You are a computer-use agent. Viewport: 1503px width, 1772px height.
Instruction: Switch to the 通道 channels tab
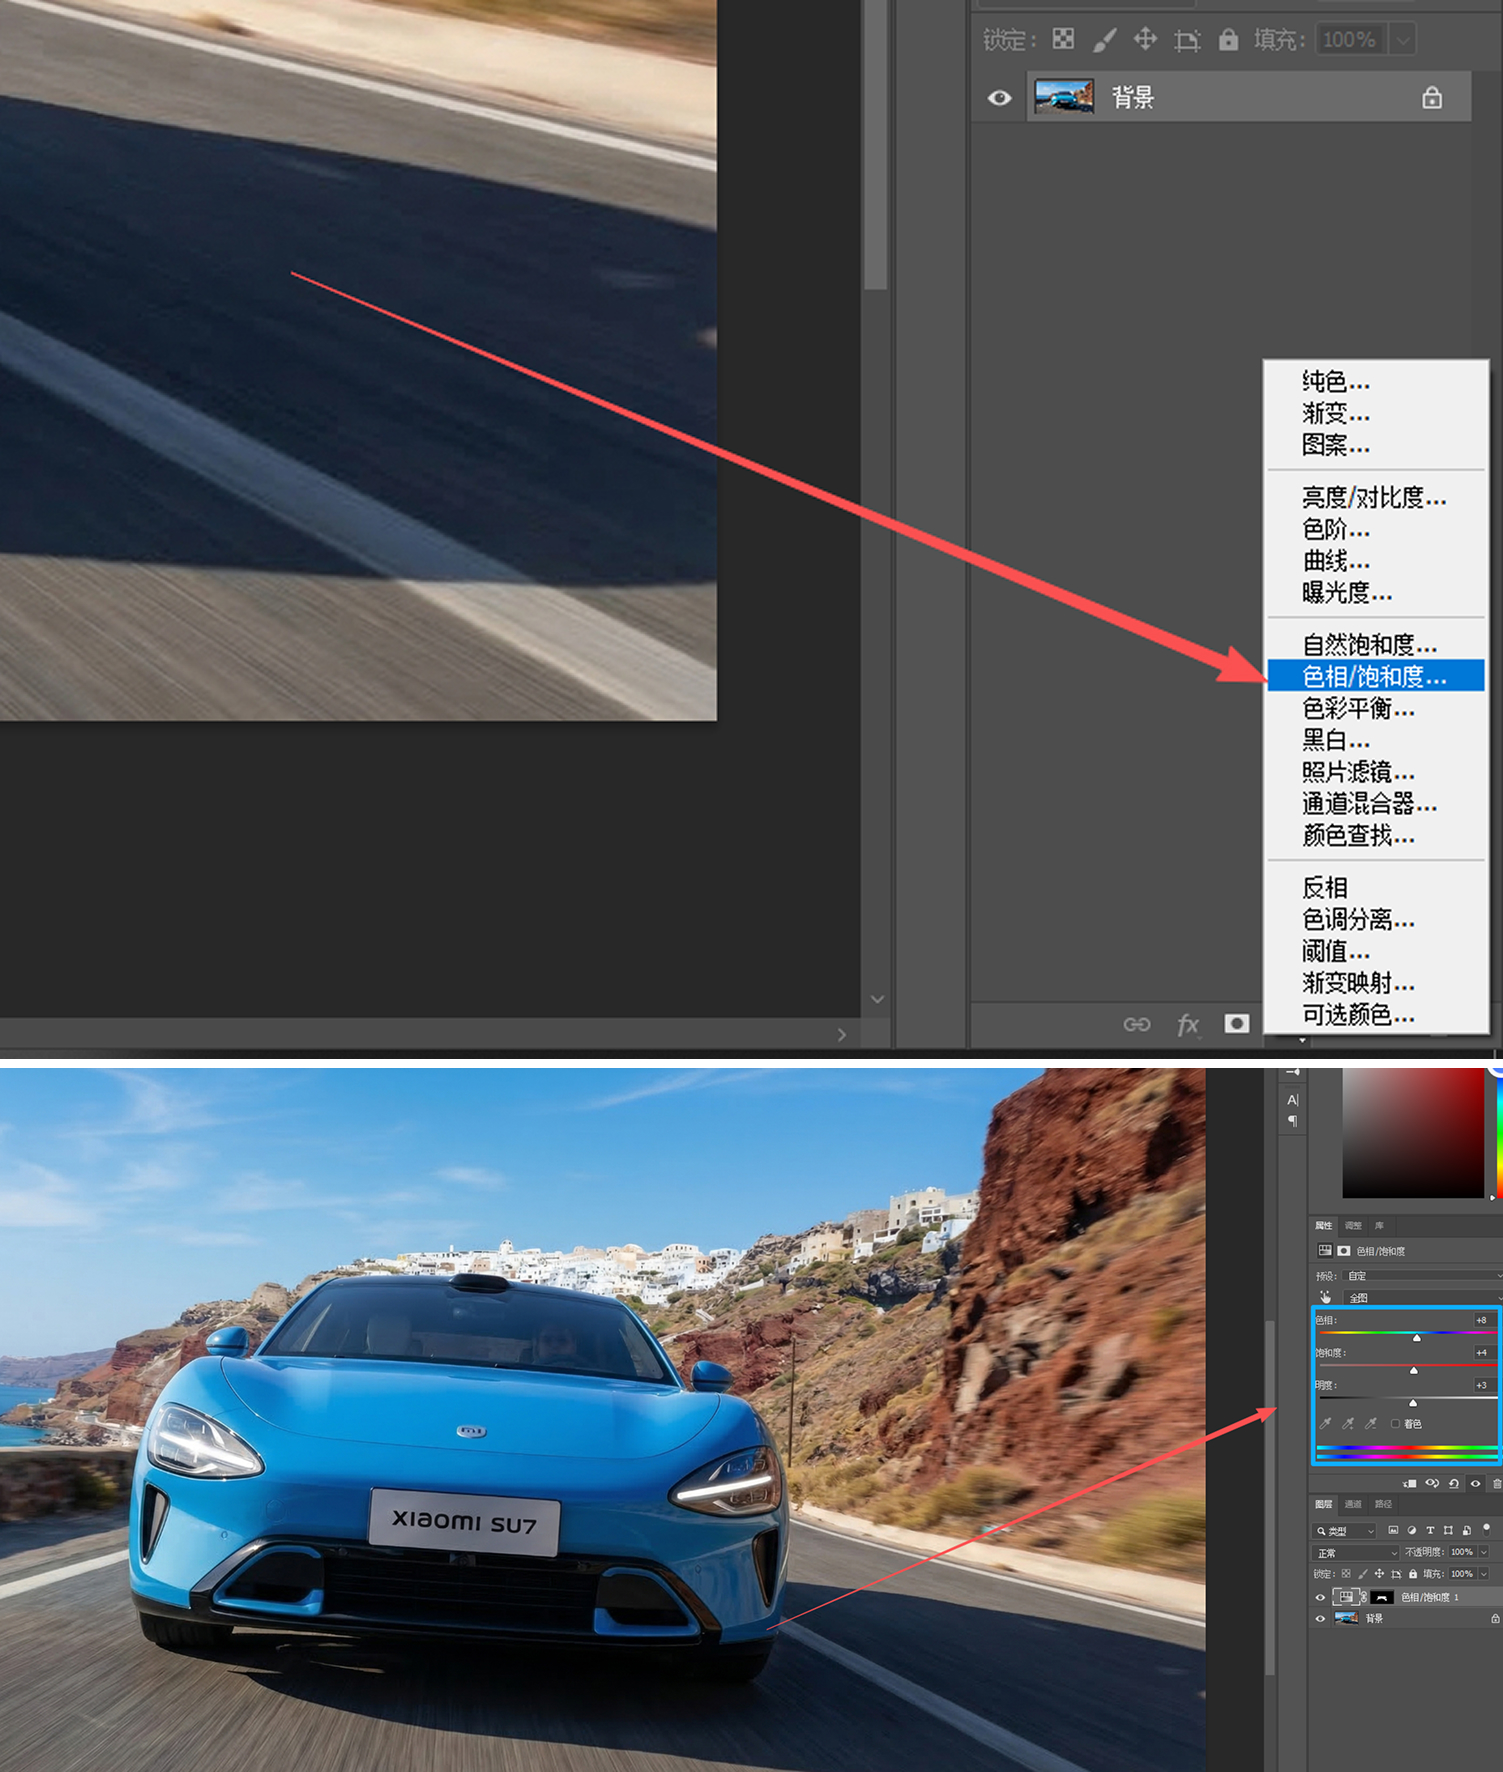(x=1353, y=1504)
